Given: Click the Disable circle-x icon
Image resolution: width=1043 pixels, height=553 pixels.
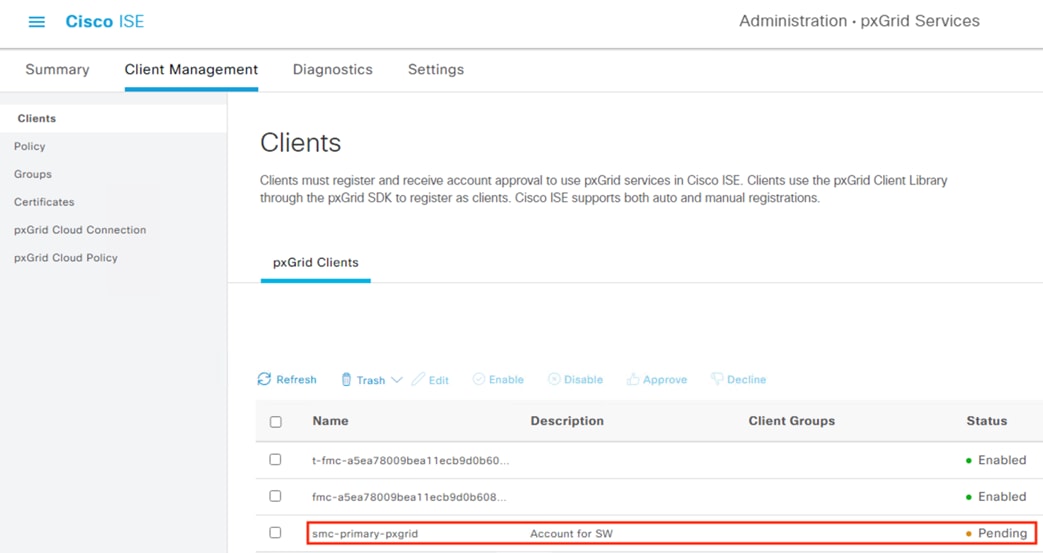Looking at the screenshot, I should (553, 379).
